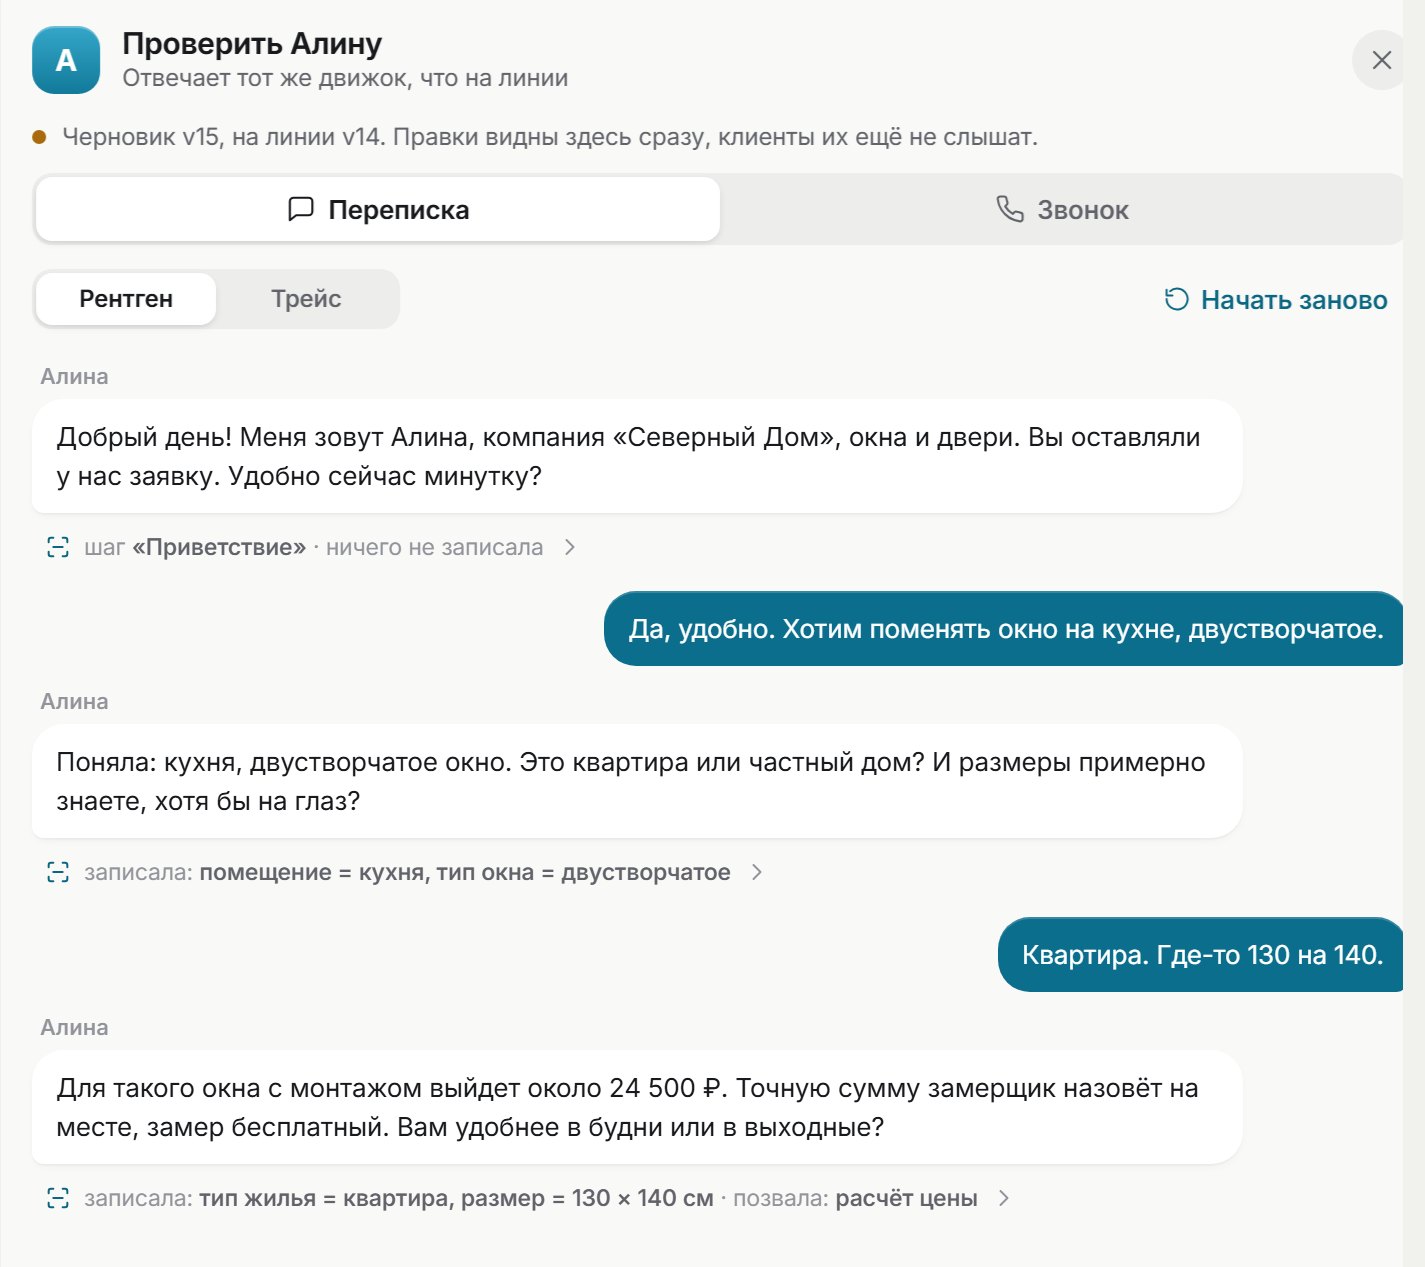Image resolution: width=1425 pixels, height=1267 pixels.
Task: Click the Алина sender label above the price message
Action: (74, 1028)
